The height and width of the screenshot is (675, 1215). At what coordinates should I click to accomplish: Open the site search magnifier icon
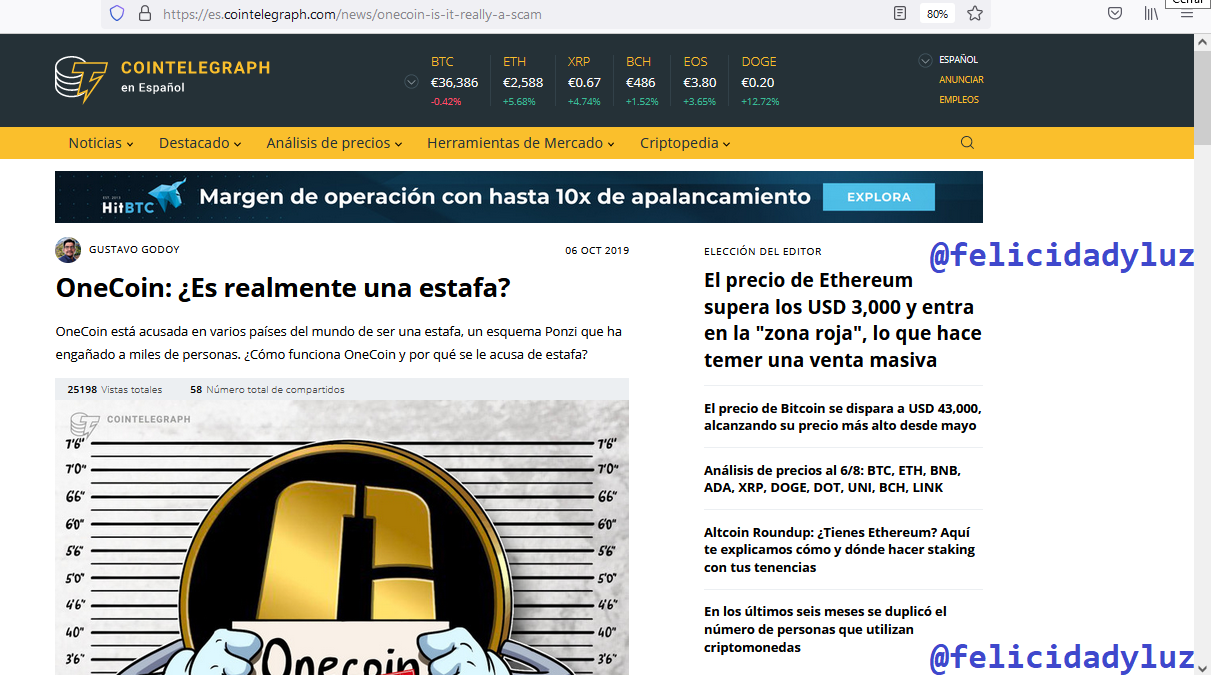point(967,143)
